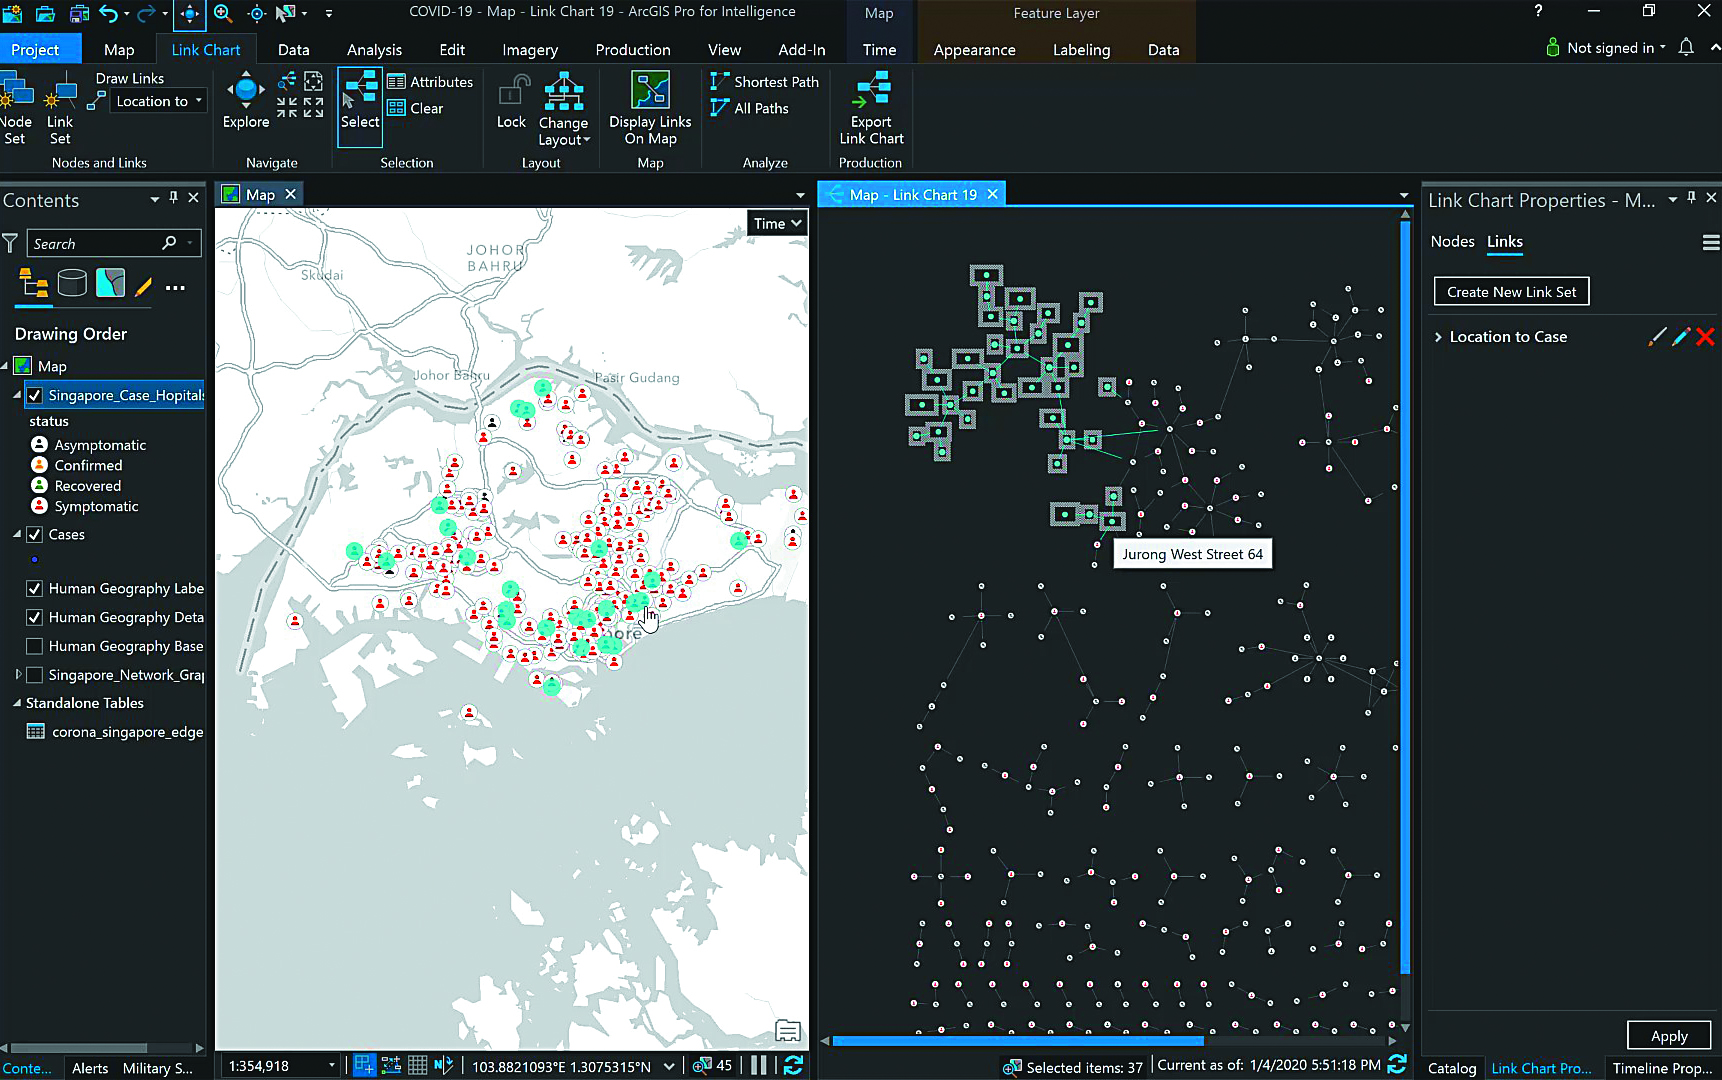Image resolution: width=1722 pixels, height=1080 pixels.
Task: Enable the Singapore_Network_Graph layer
Action: (x=35, y=675)
